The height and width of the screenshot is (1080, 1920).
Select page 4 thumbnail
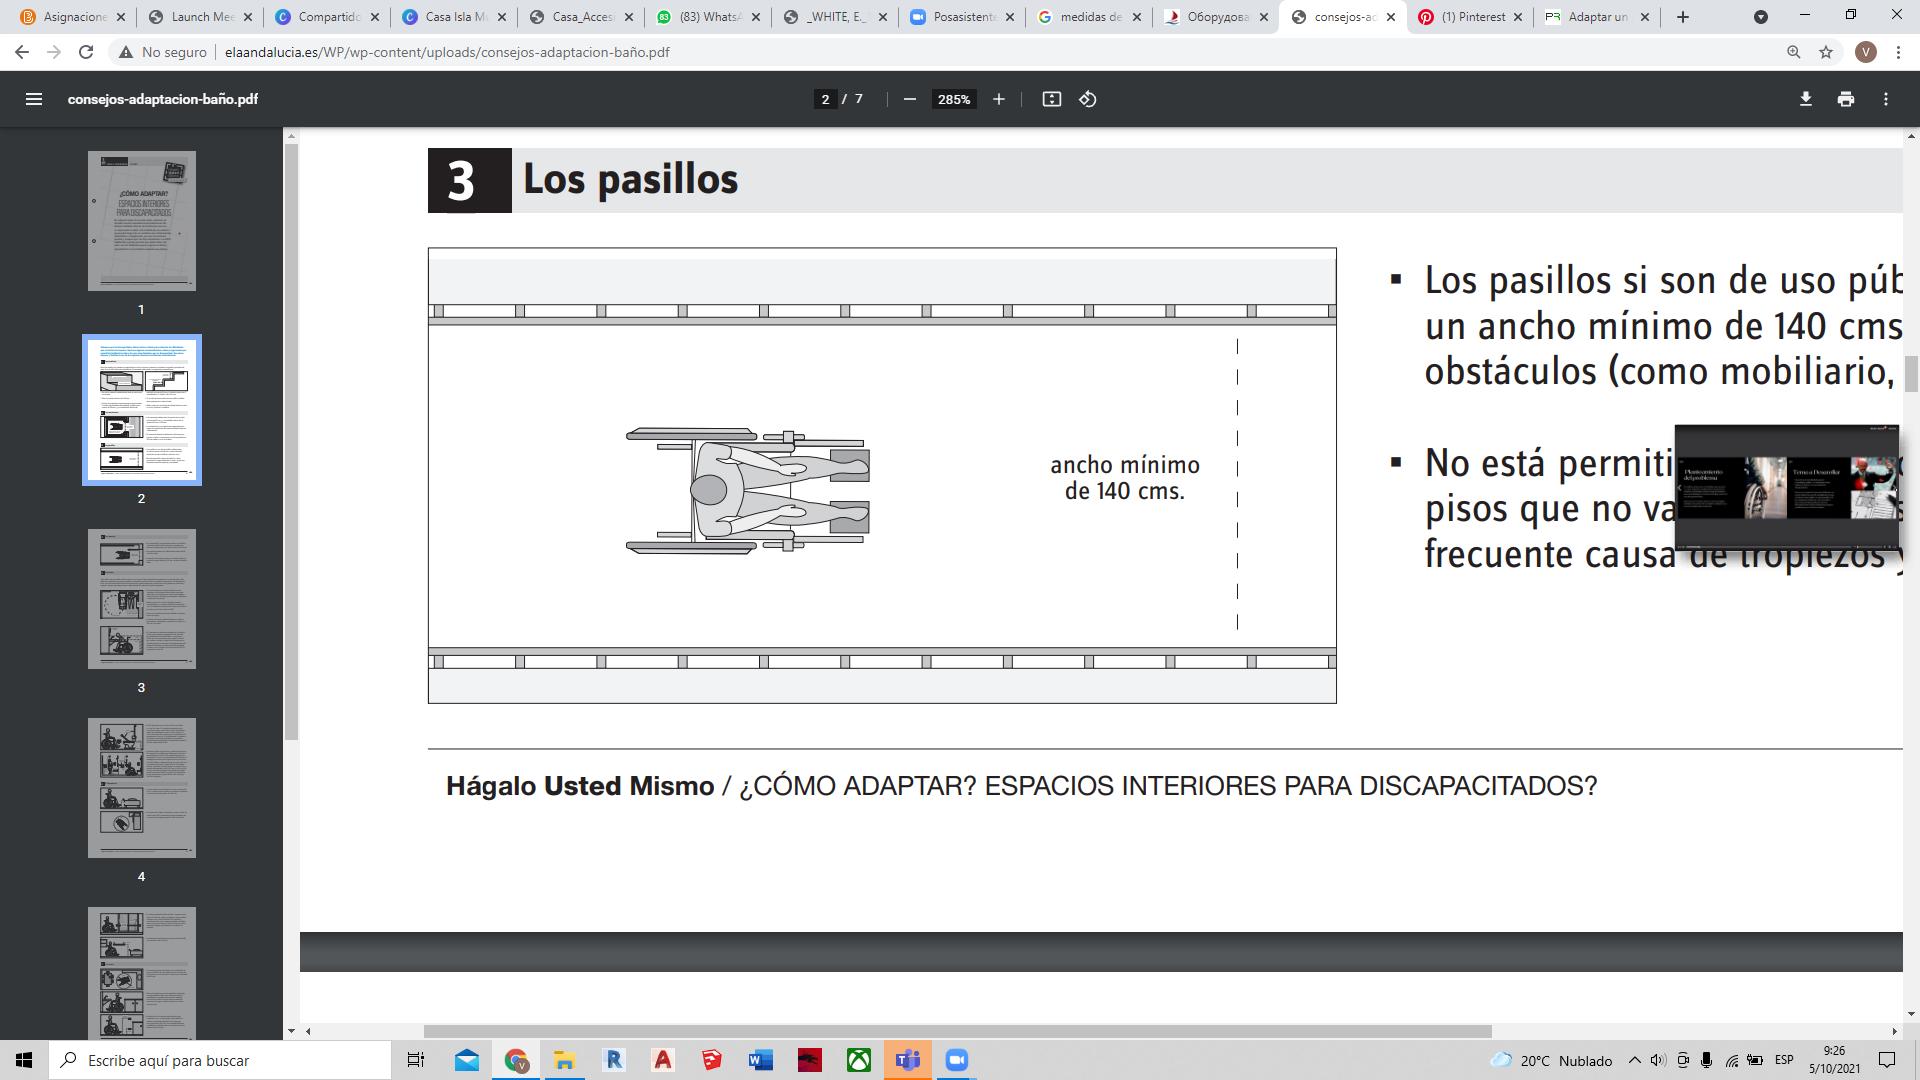[142, 788]
